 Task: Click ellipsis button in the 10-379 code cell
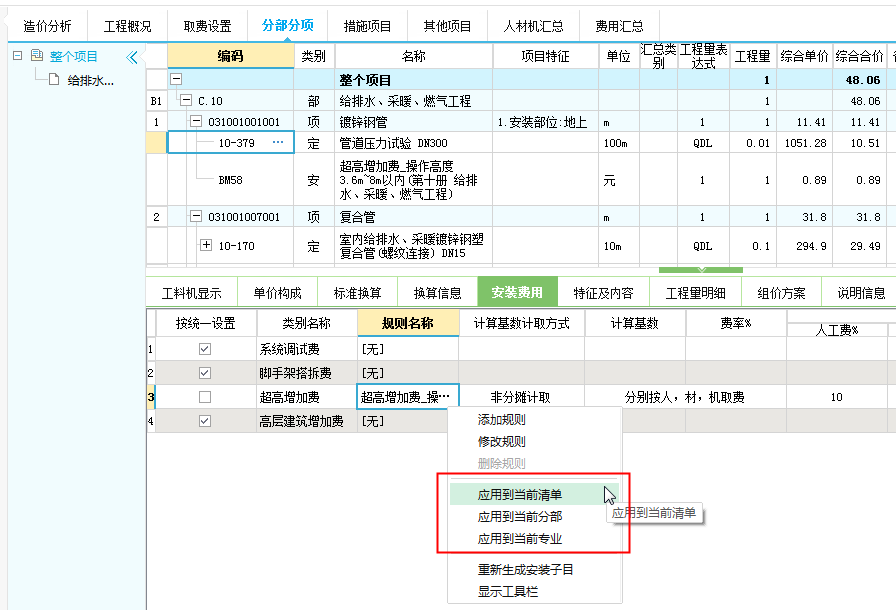coord(278,143)
